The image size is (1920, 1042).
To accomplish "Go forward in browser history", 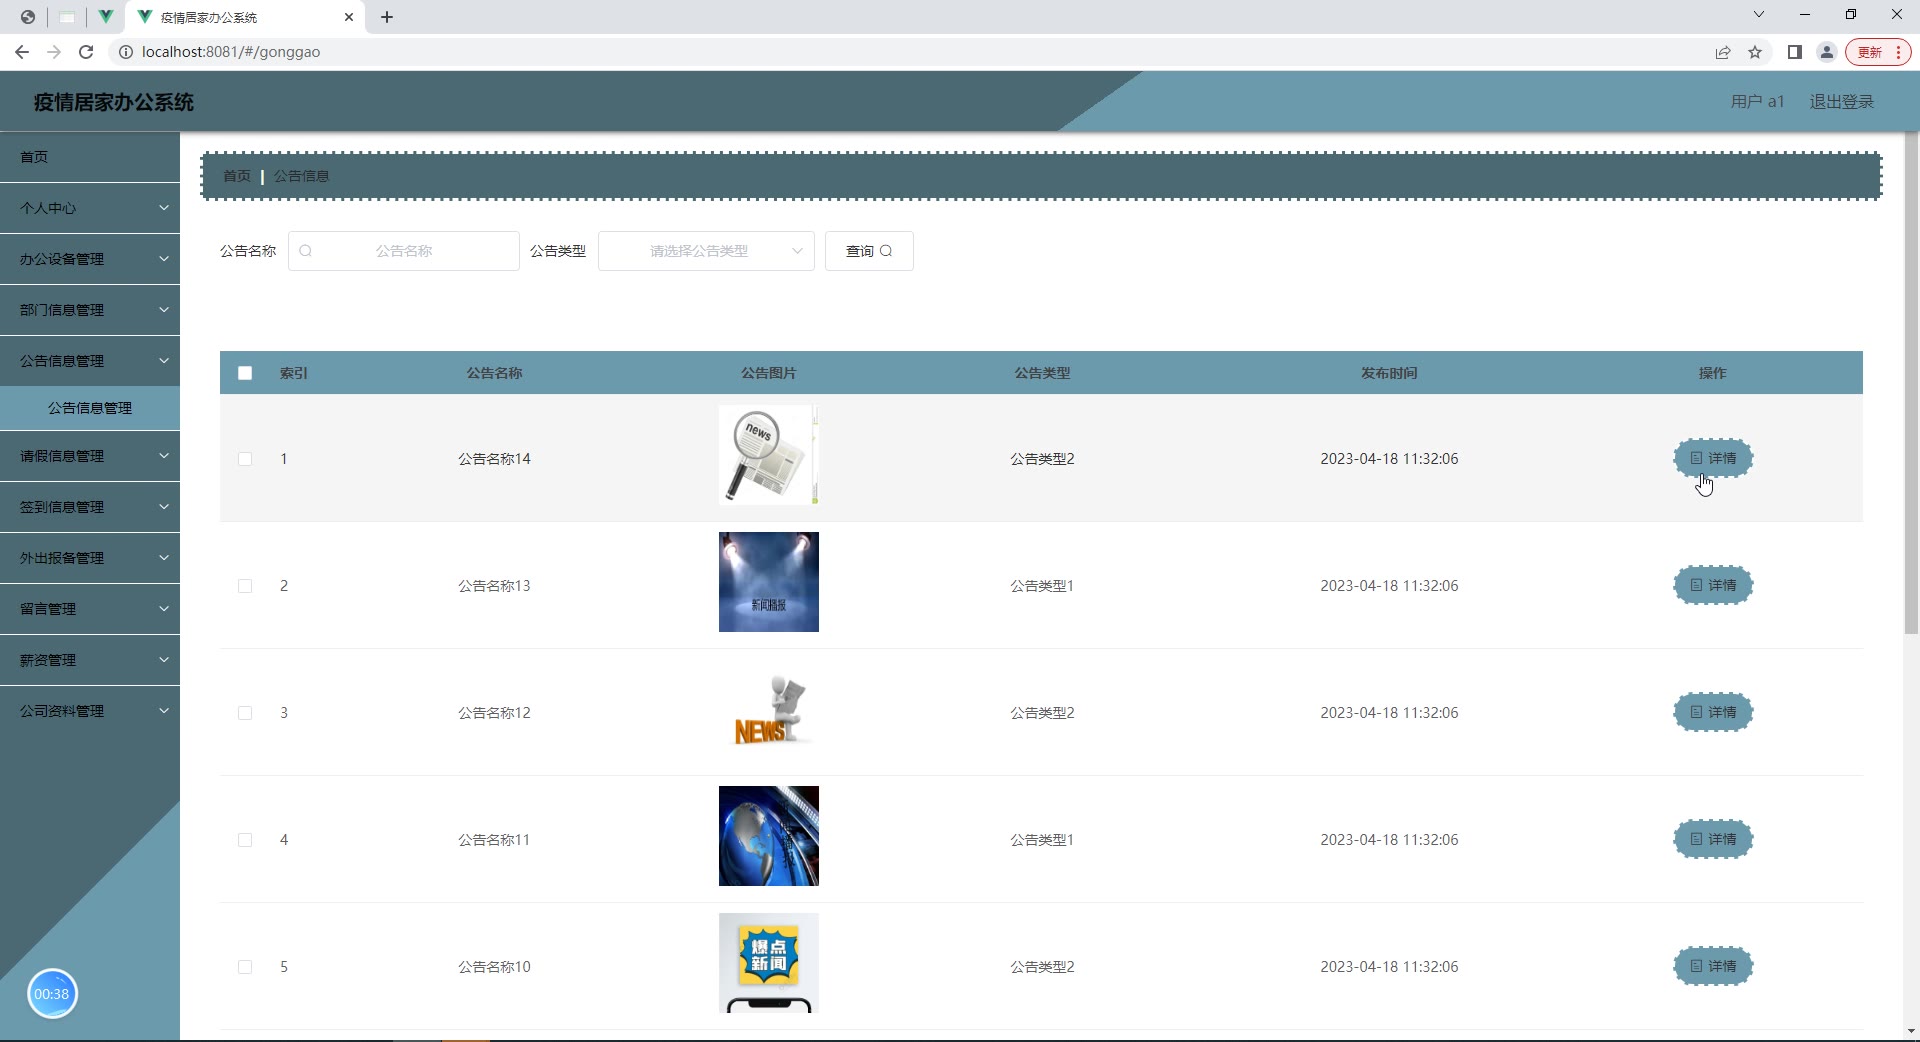I will pos(54,52).
